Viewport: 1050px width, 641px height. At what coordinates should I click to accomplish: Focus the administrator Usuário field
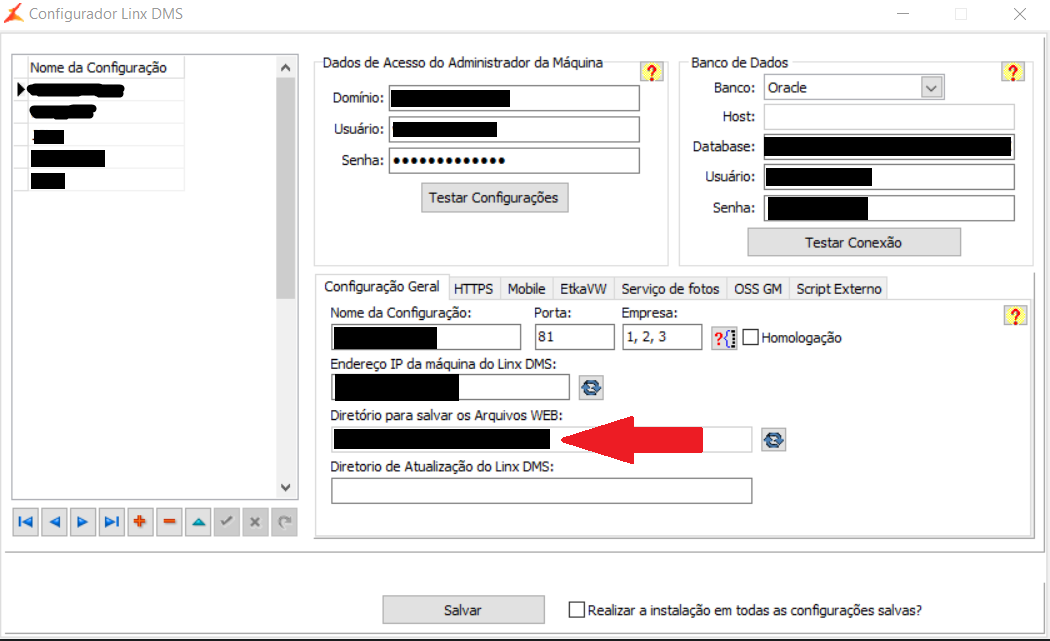(x=514, y=129)
